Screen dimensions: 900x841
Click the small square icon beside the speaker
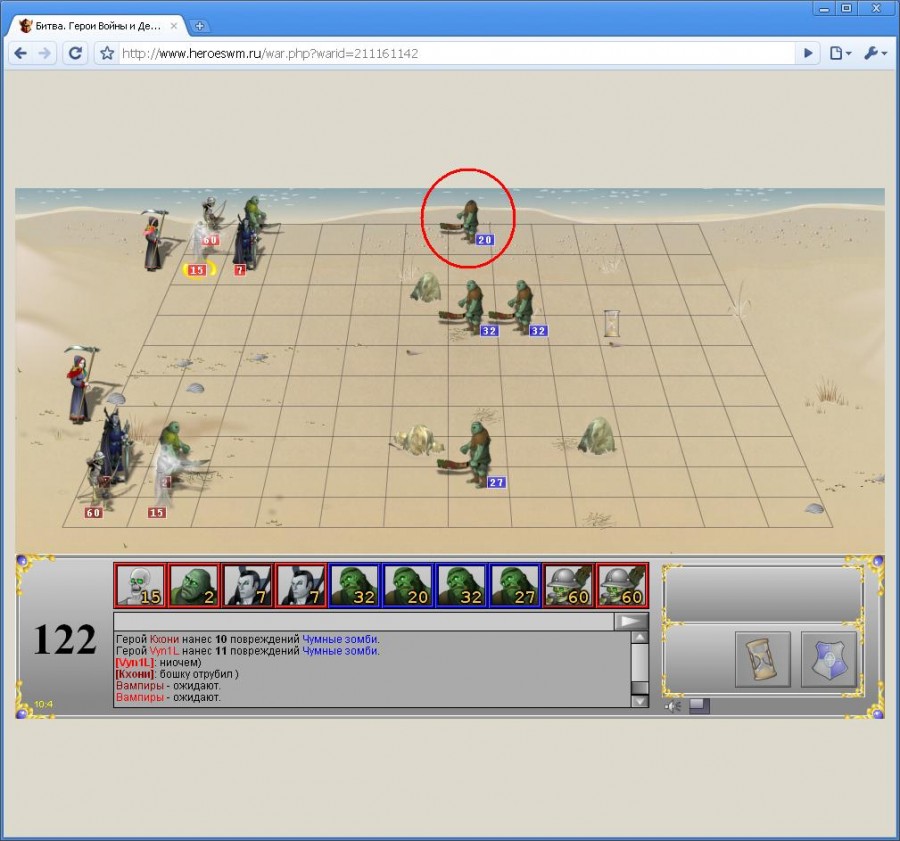699,706
